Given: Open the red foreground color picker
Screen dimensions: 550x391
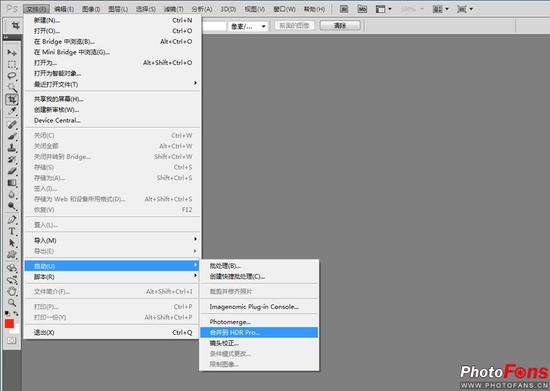Looking at the screenshot, I should pyautogui.click(x=9, y=323).
